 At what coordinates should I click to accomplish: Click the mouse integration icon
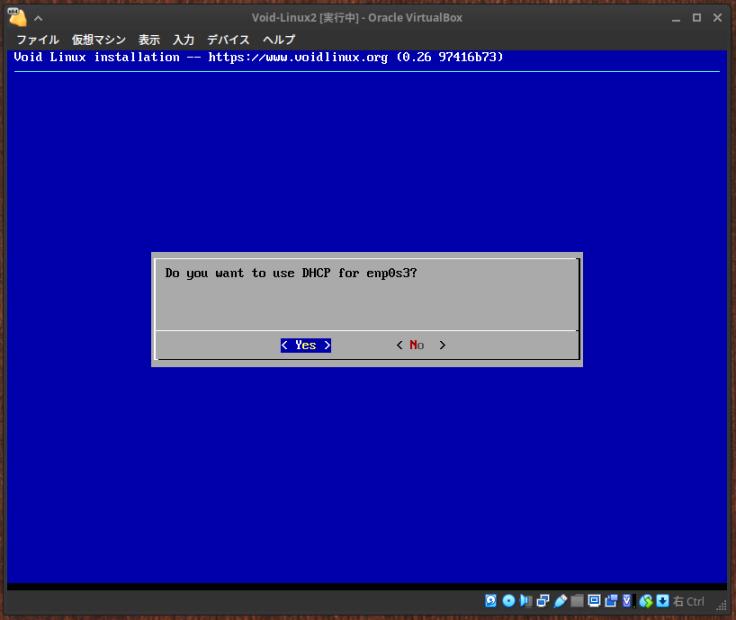tap(646, 601)
